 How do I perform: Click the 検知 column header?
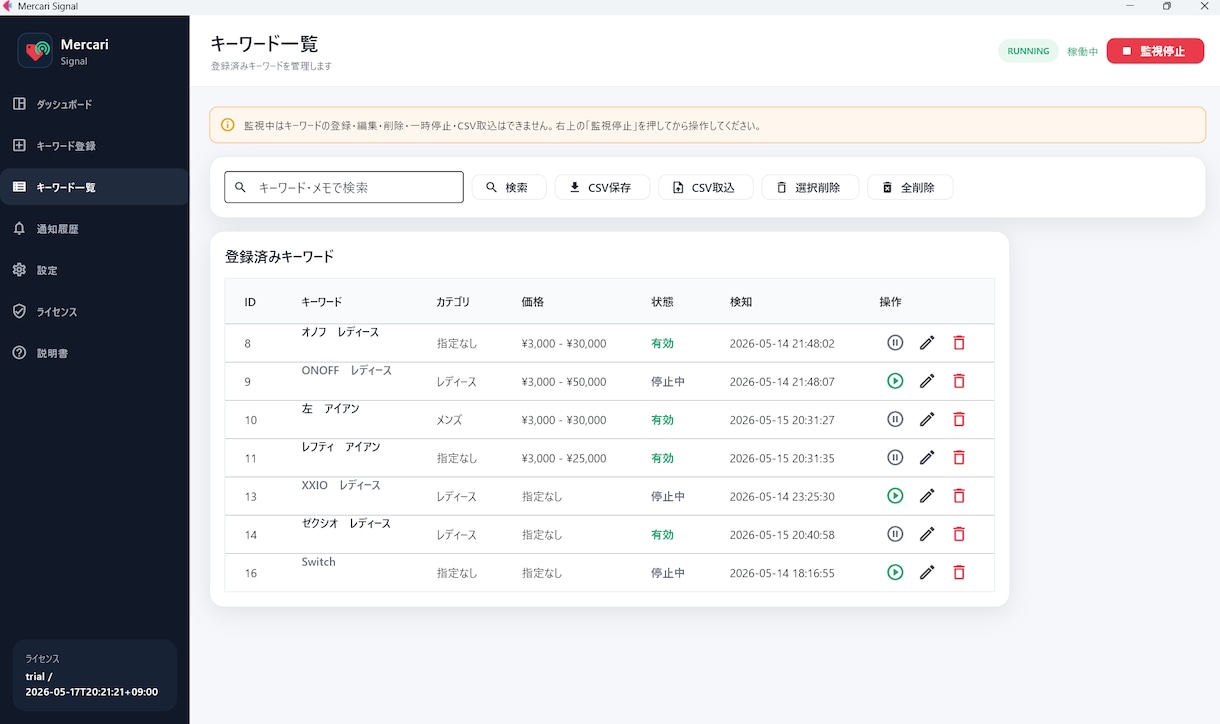[x=741, y=302]
